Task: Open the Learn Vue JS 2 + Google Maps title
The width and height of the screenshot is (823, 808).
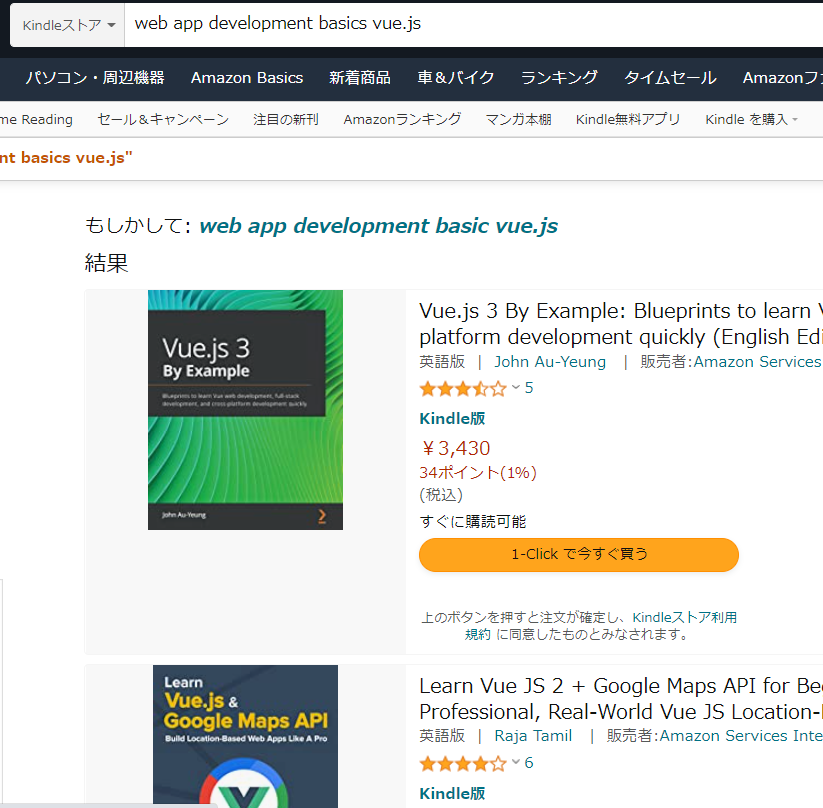Action: [x=620, y=699]
